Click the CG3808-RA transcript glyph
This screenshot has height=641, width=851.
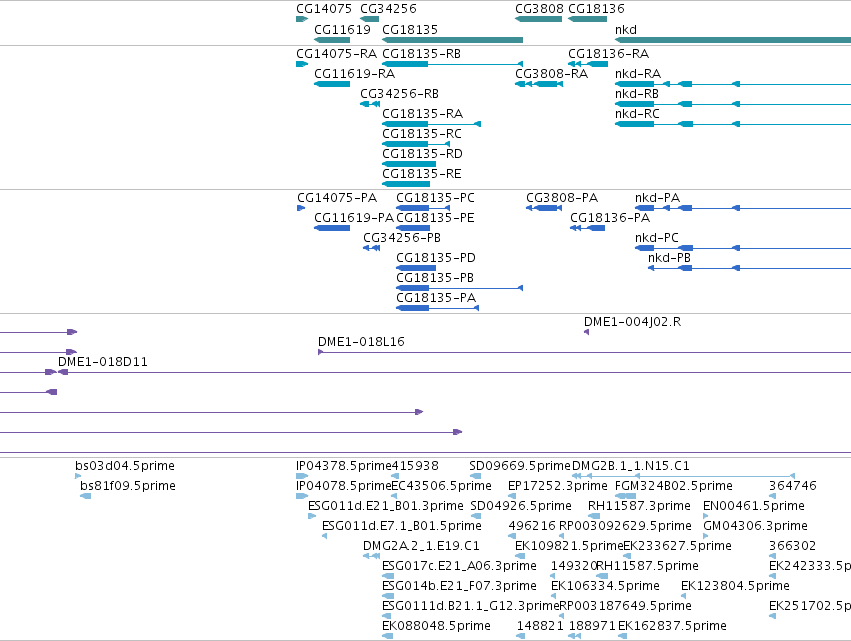point(539,84)
